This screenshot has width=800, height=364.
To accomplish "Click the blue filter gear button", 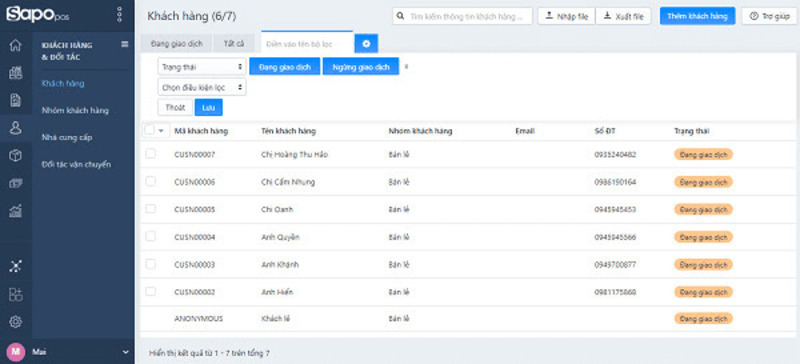I will tap(366, 44).
